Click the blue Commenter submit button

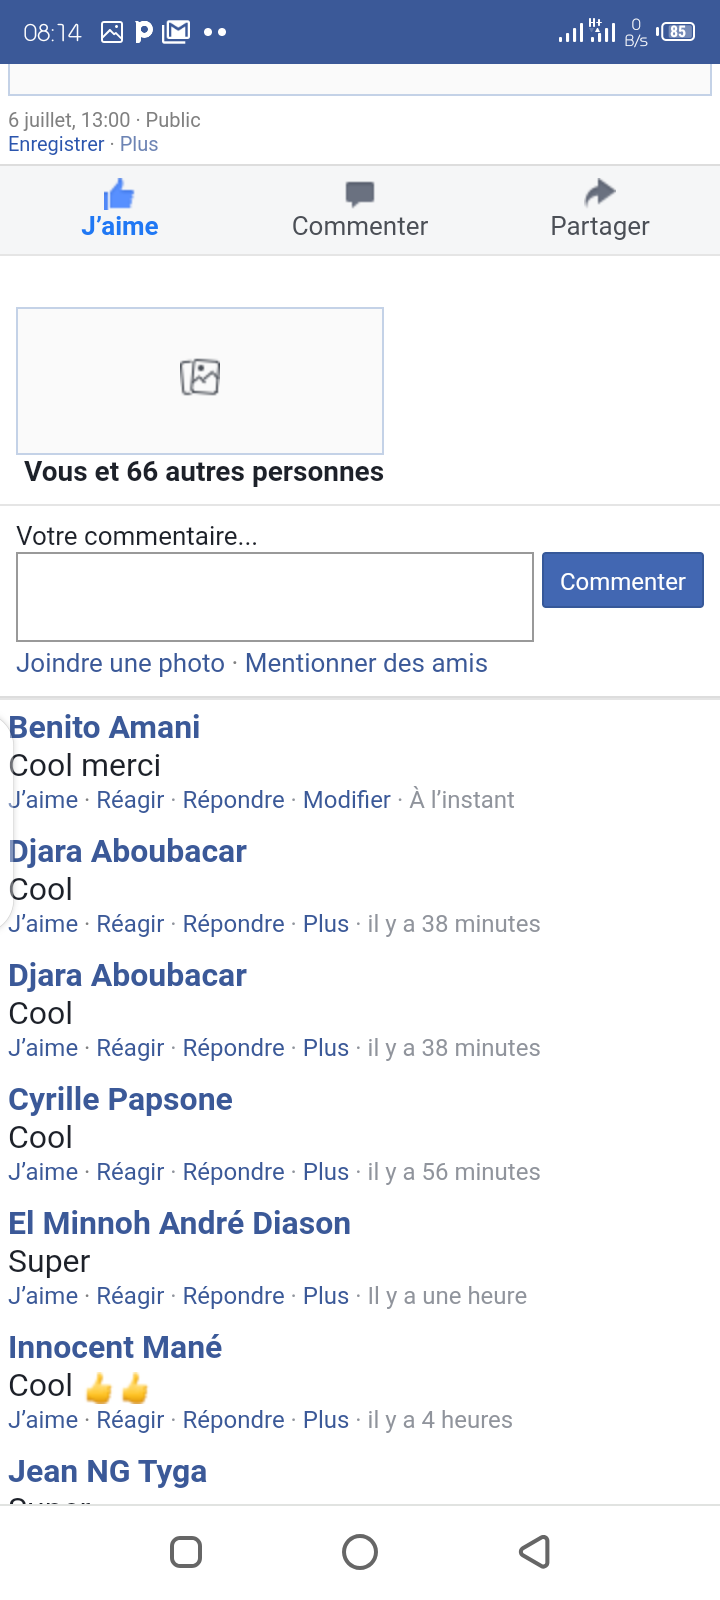point(623,580)
